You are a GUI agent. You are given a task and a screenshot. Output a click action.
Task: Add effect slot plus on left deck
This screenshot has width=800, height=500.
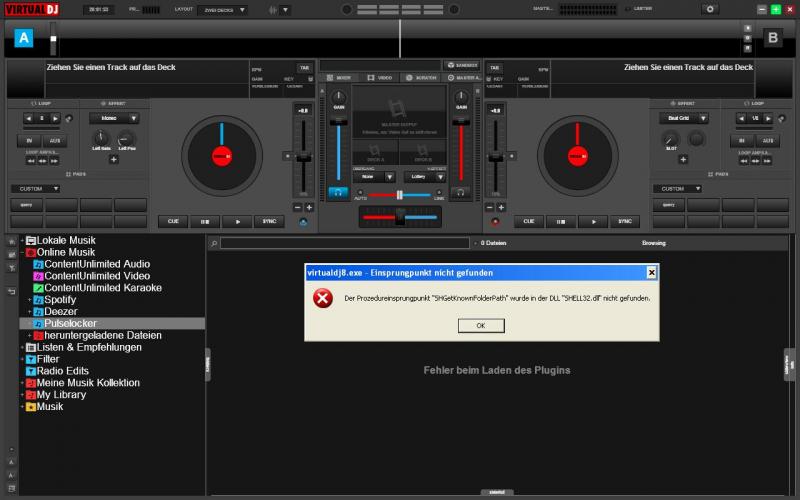[x=113, y=160]
